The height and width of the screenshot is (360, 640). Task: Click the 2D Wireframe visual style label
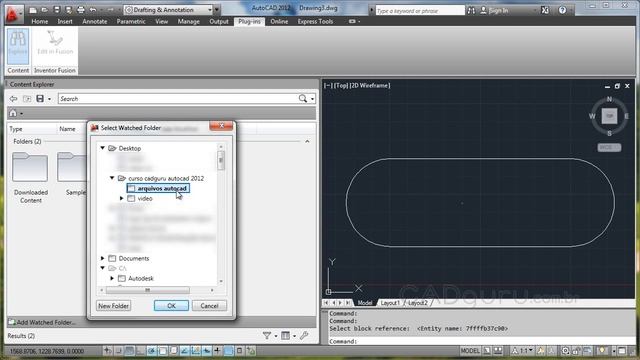tap(370, 85)
